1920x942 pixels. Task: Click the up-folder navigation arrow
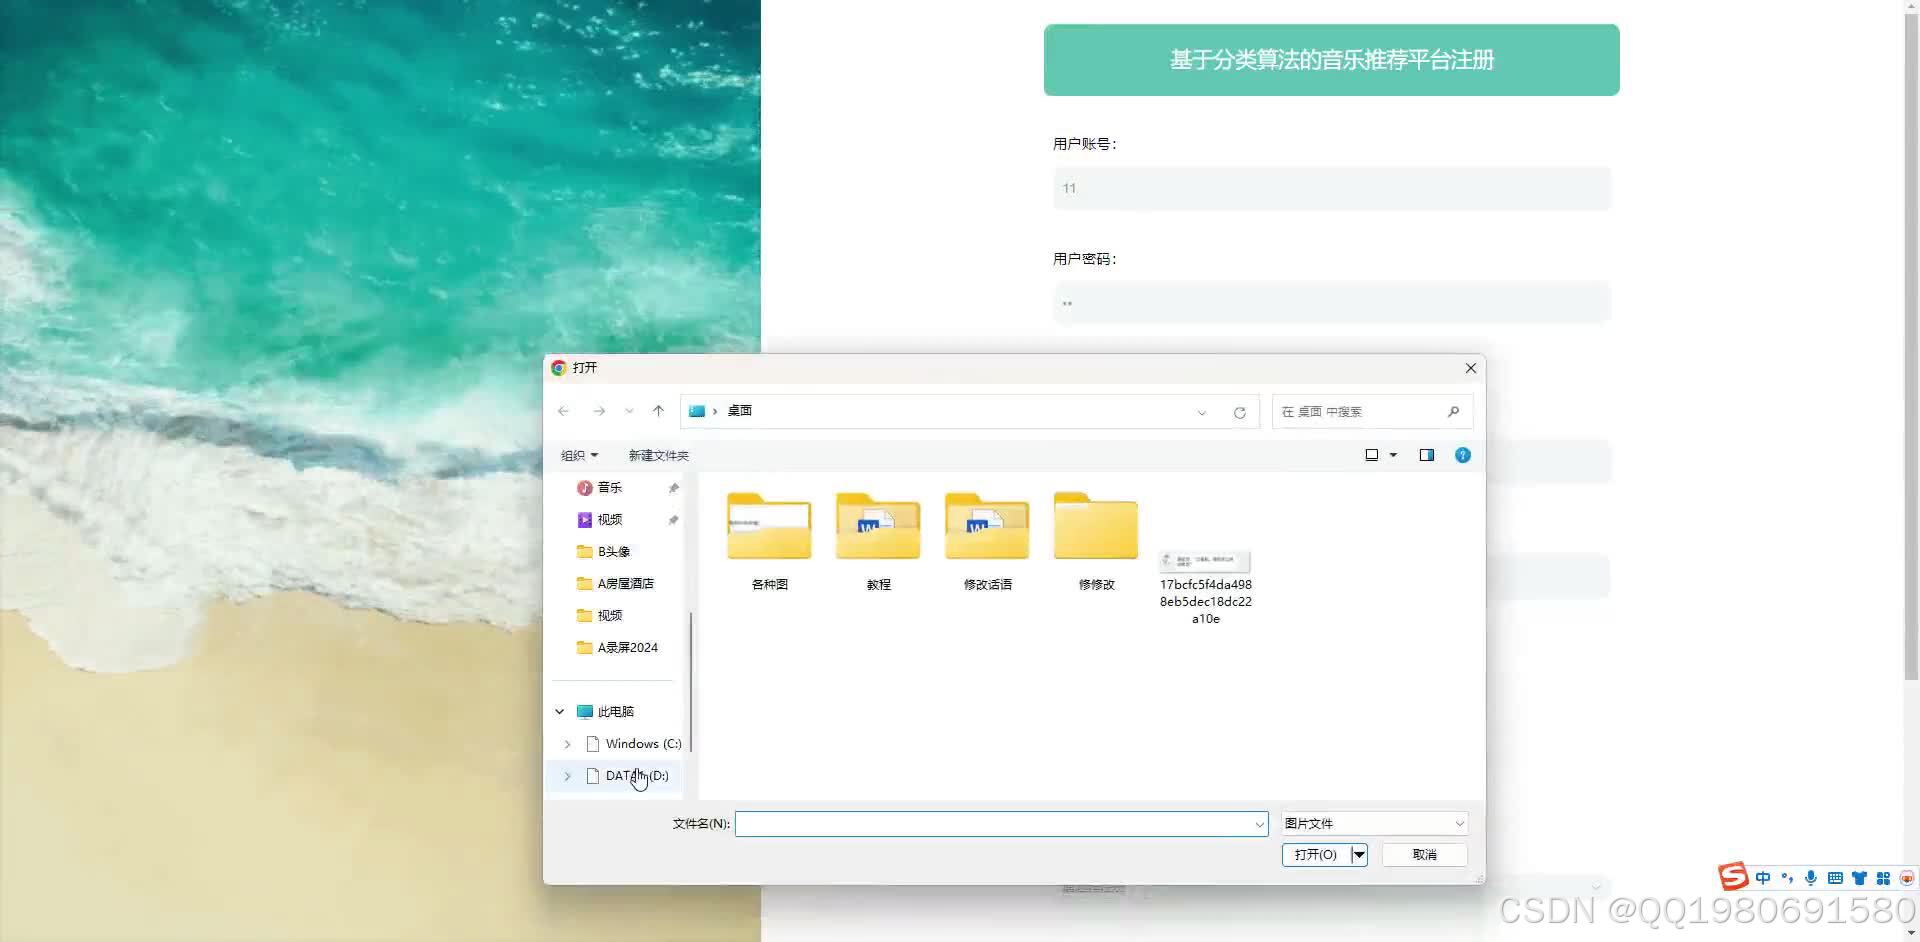(658, 410)
